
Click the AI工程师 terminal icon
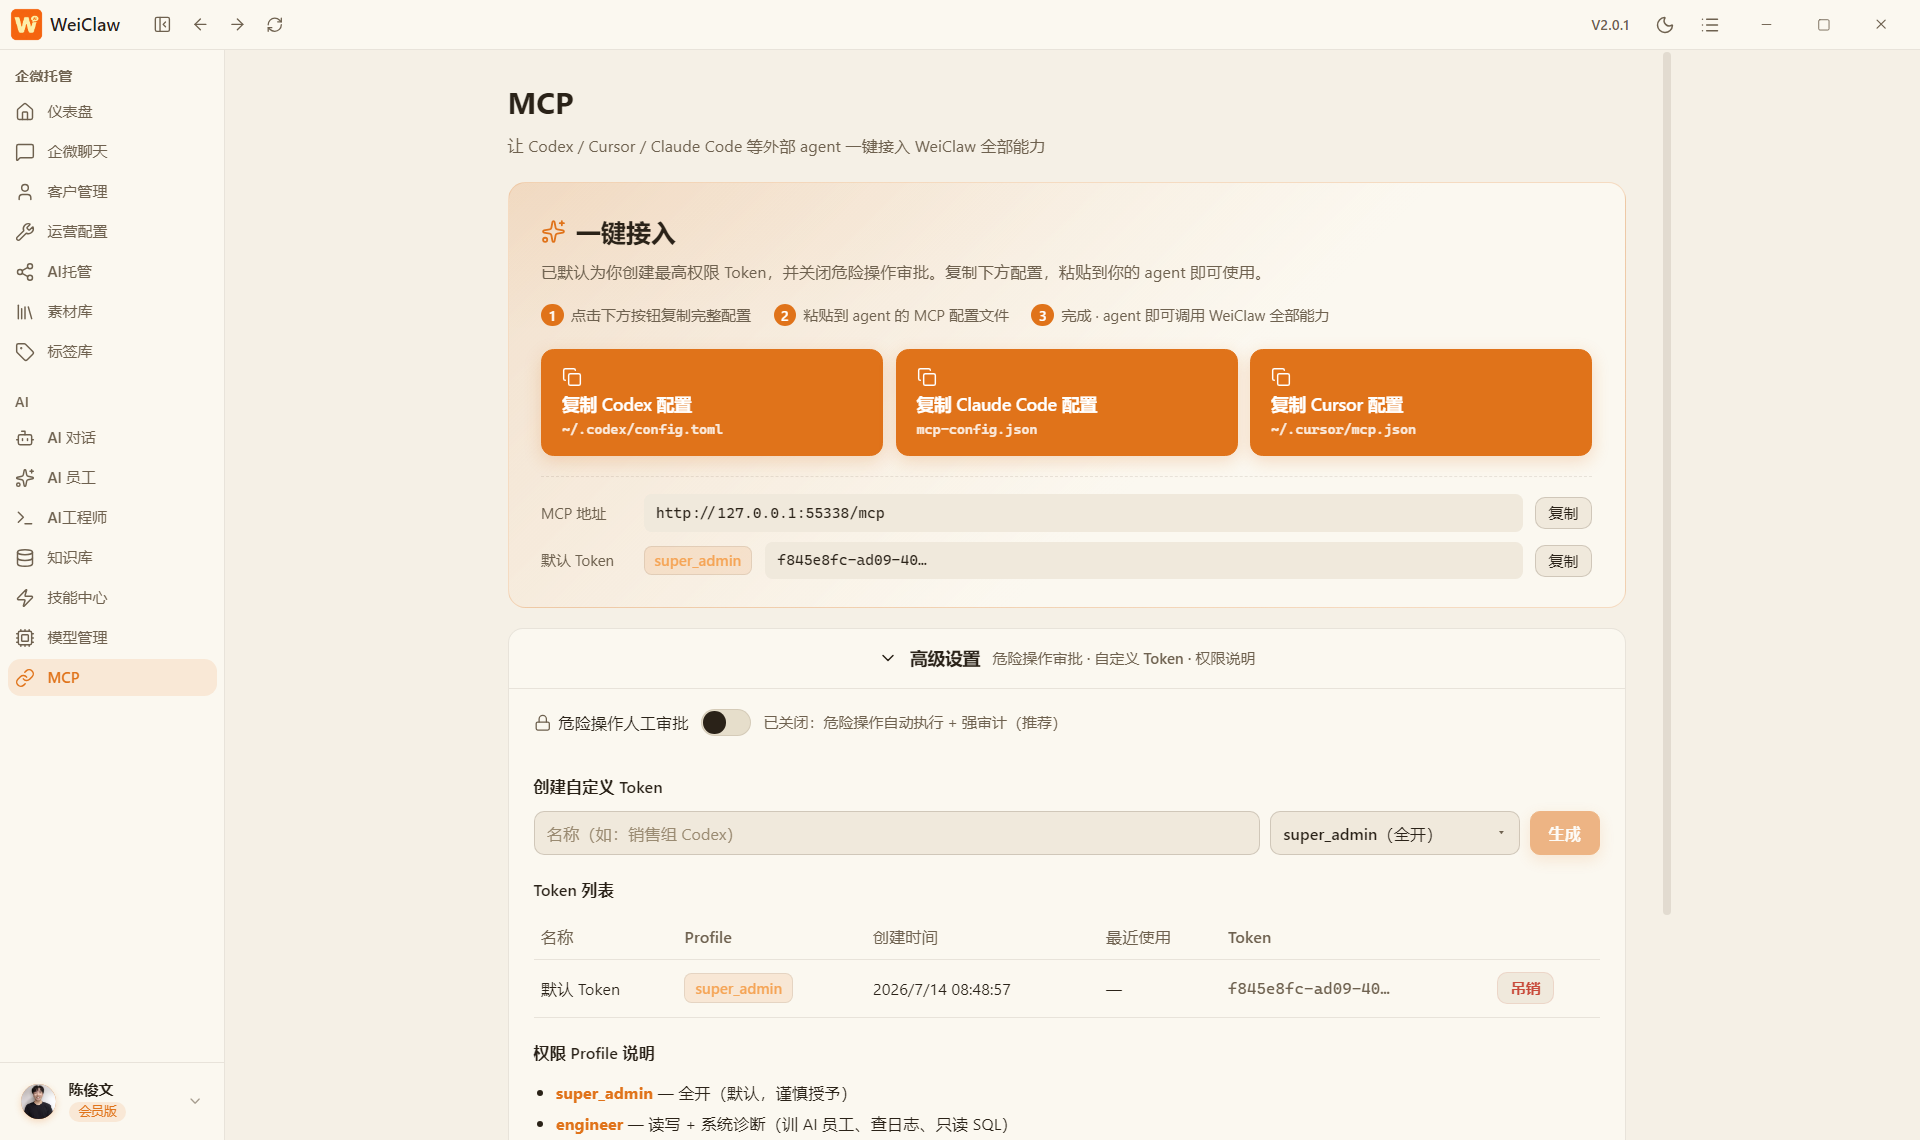point(25,517)
